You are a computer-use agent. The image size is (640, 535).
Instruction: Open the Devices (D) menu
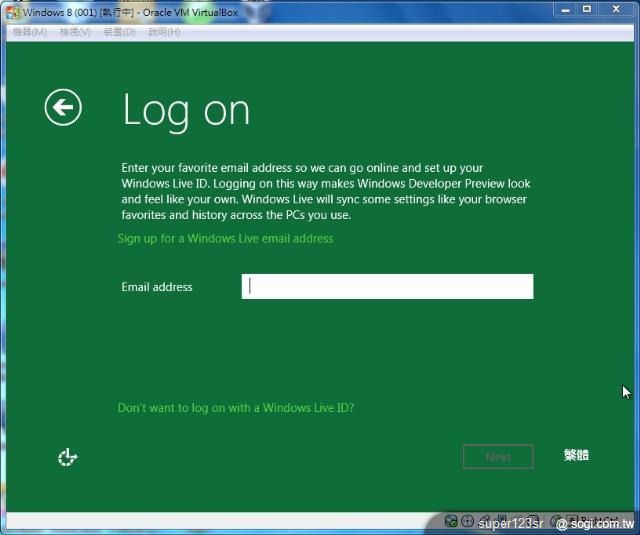(120, 32)
